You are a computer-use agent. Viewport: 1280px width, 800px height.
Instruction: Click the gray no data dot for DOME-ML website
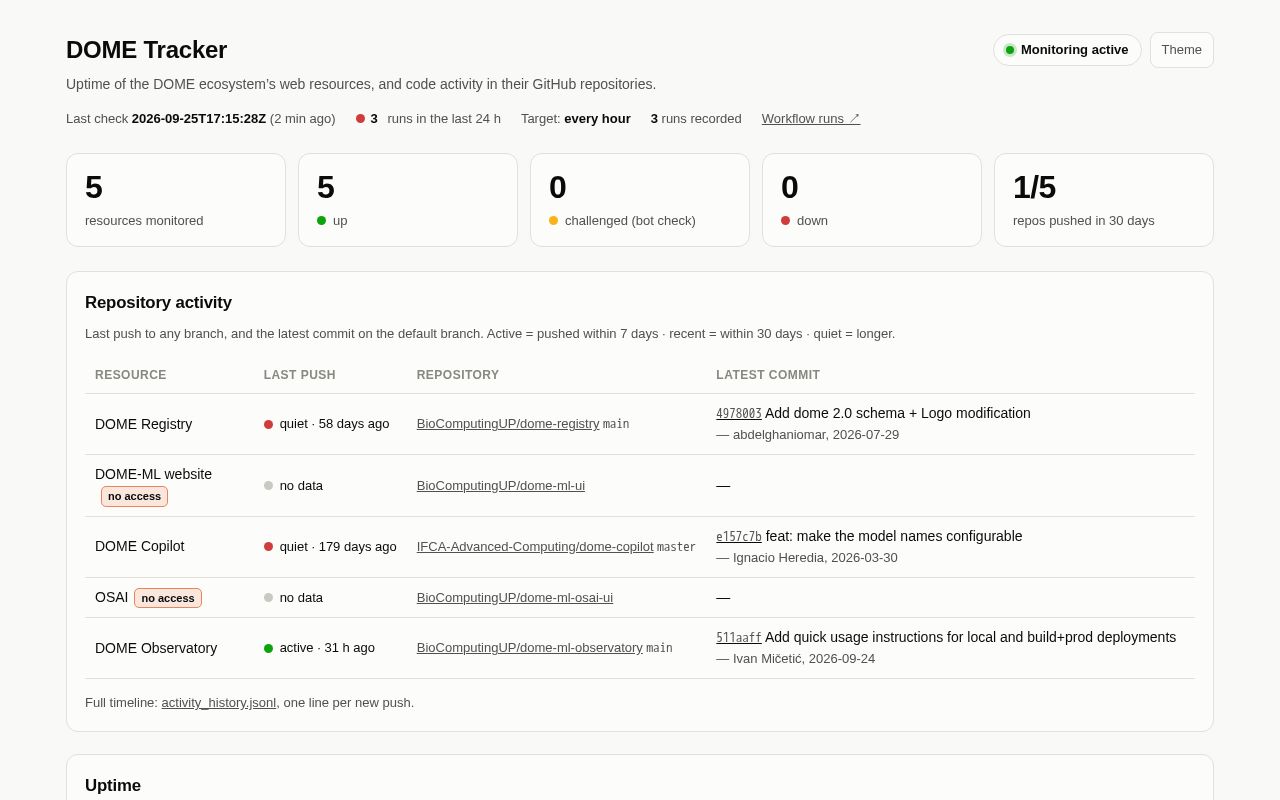pos(268,486)
